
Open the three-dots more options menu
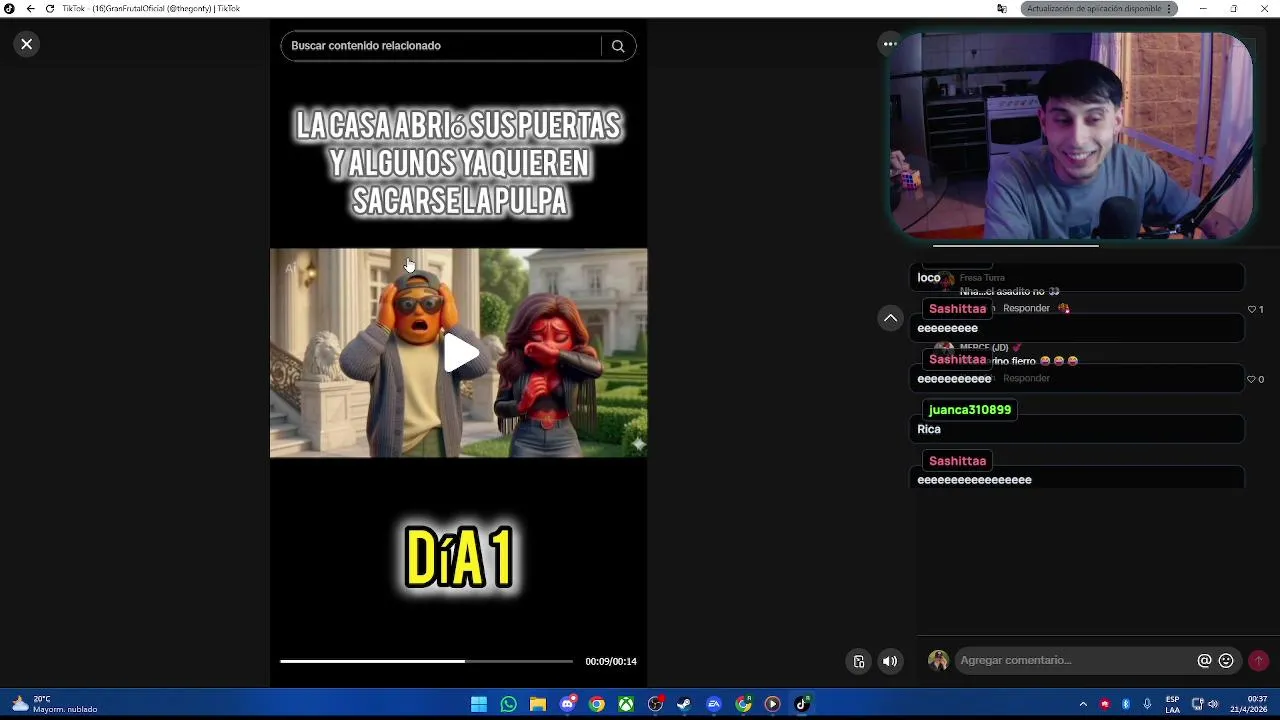tap(890, 44)
